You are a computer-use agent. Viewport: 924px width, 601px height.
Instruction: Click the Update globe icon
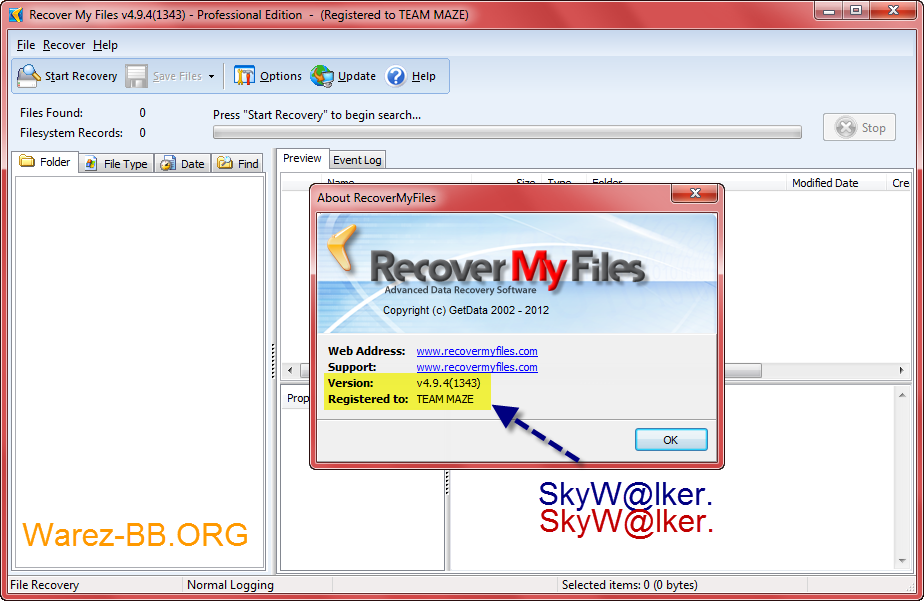(322, 76)
